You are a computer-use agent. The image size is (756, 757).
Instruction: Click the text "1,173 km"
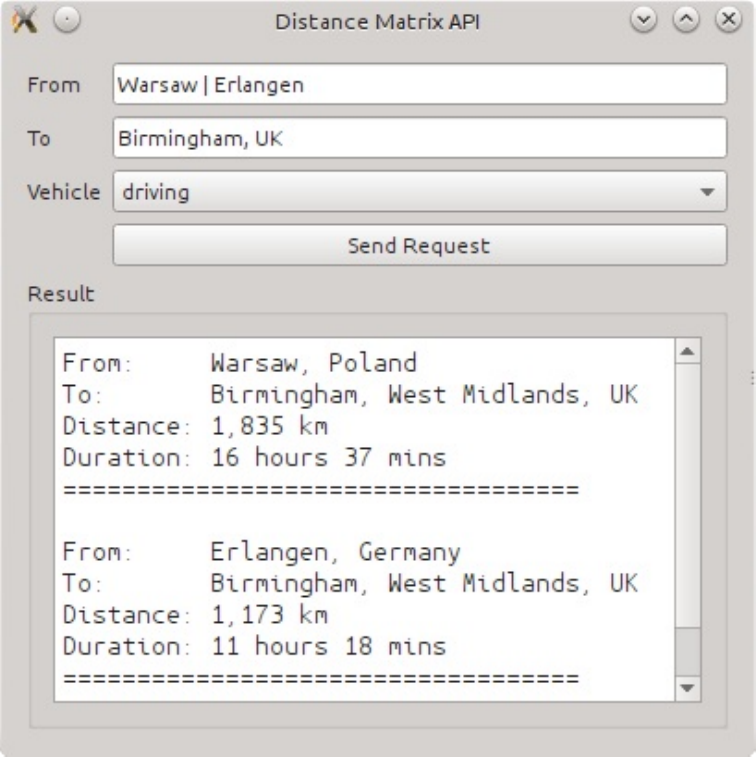pos(269,615)
